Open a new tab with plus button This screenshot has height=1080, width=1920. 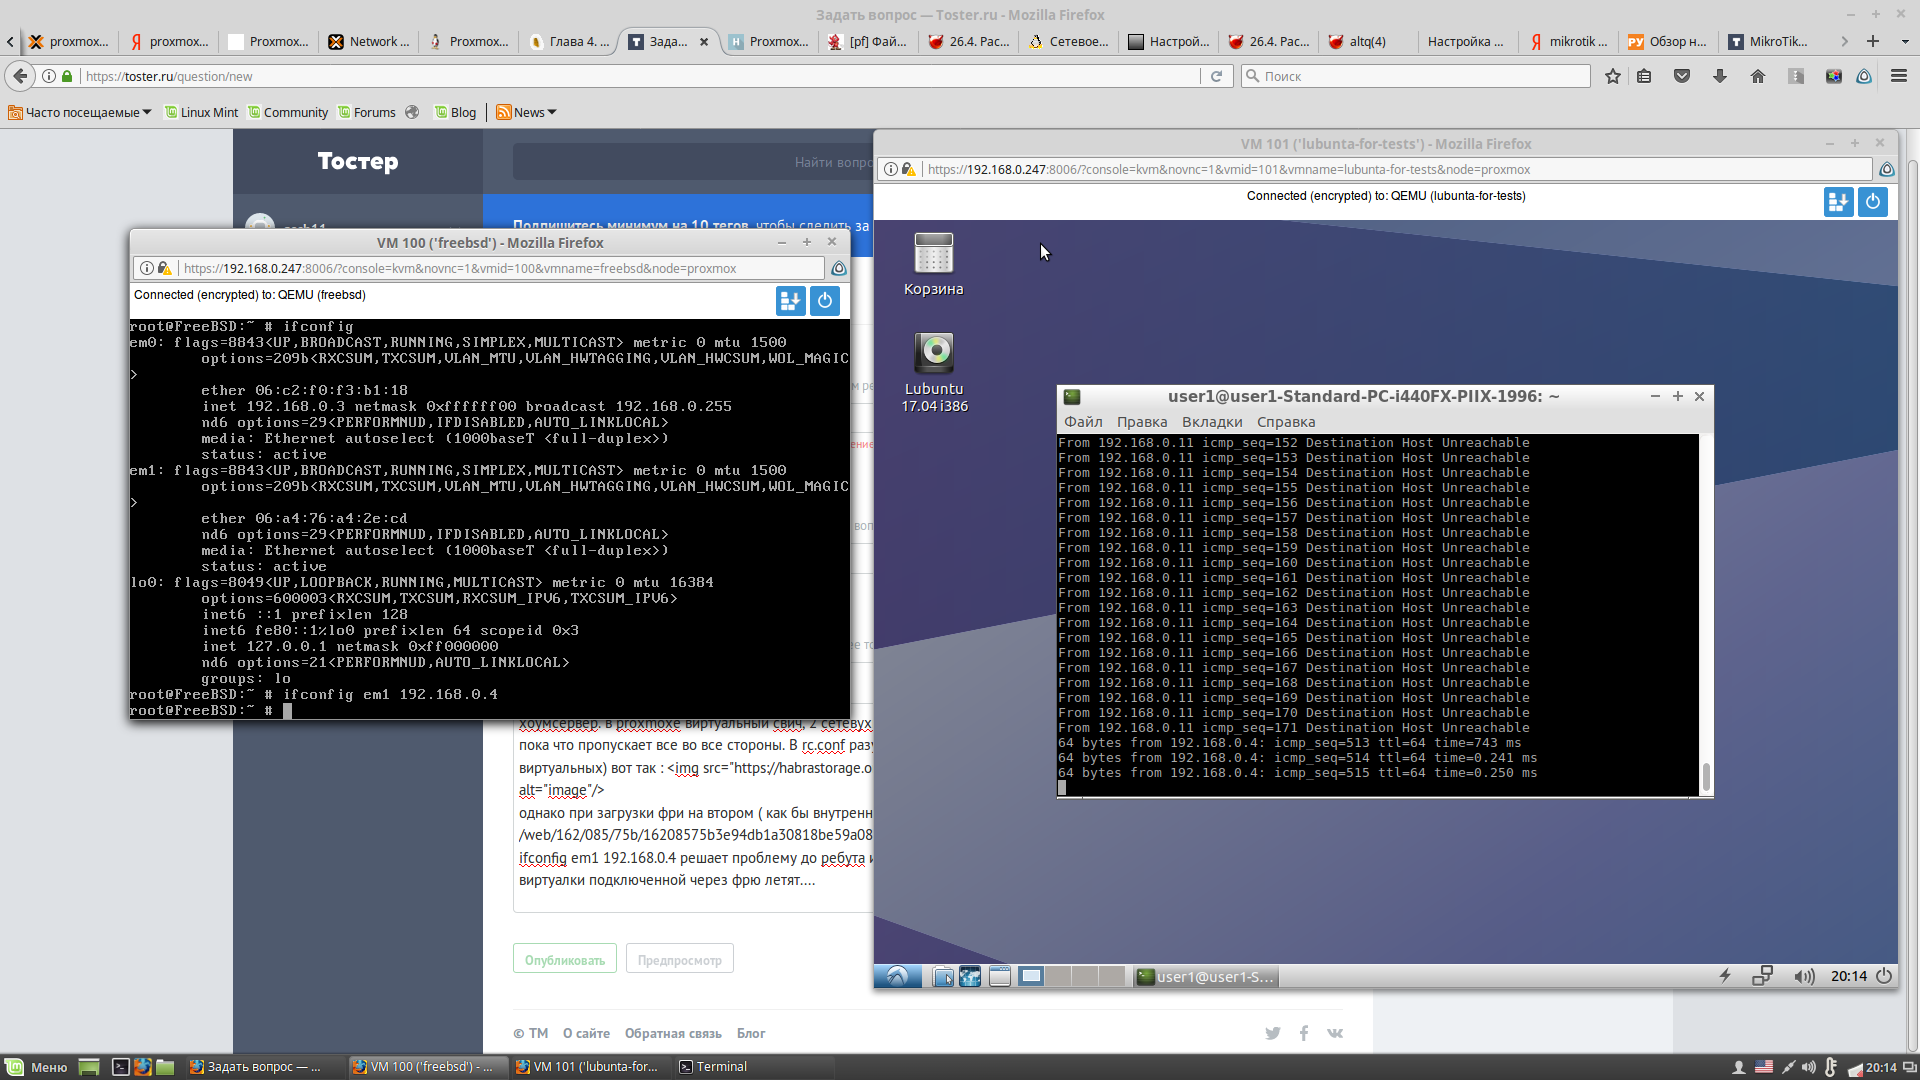pos(1873,41)
